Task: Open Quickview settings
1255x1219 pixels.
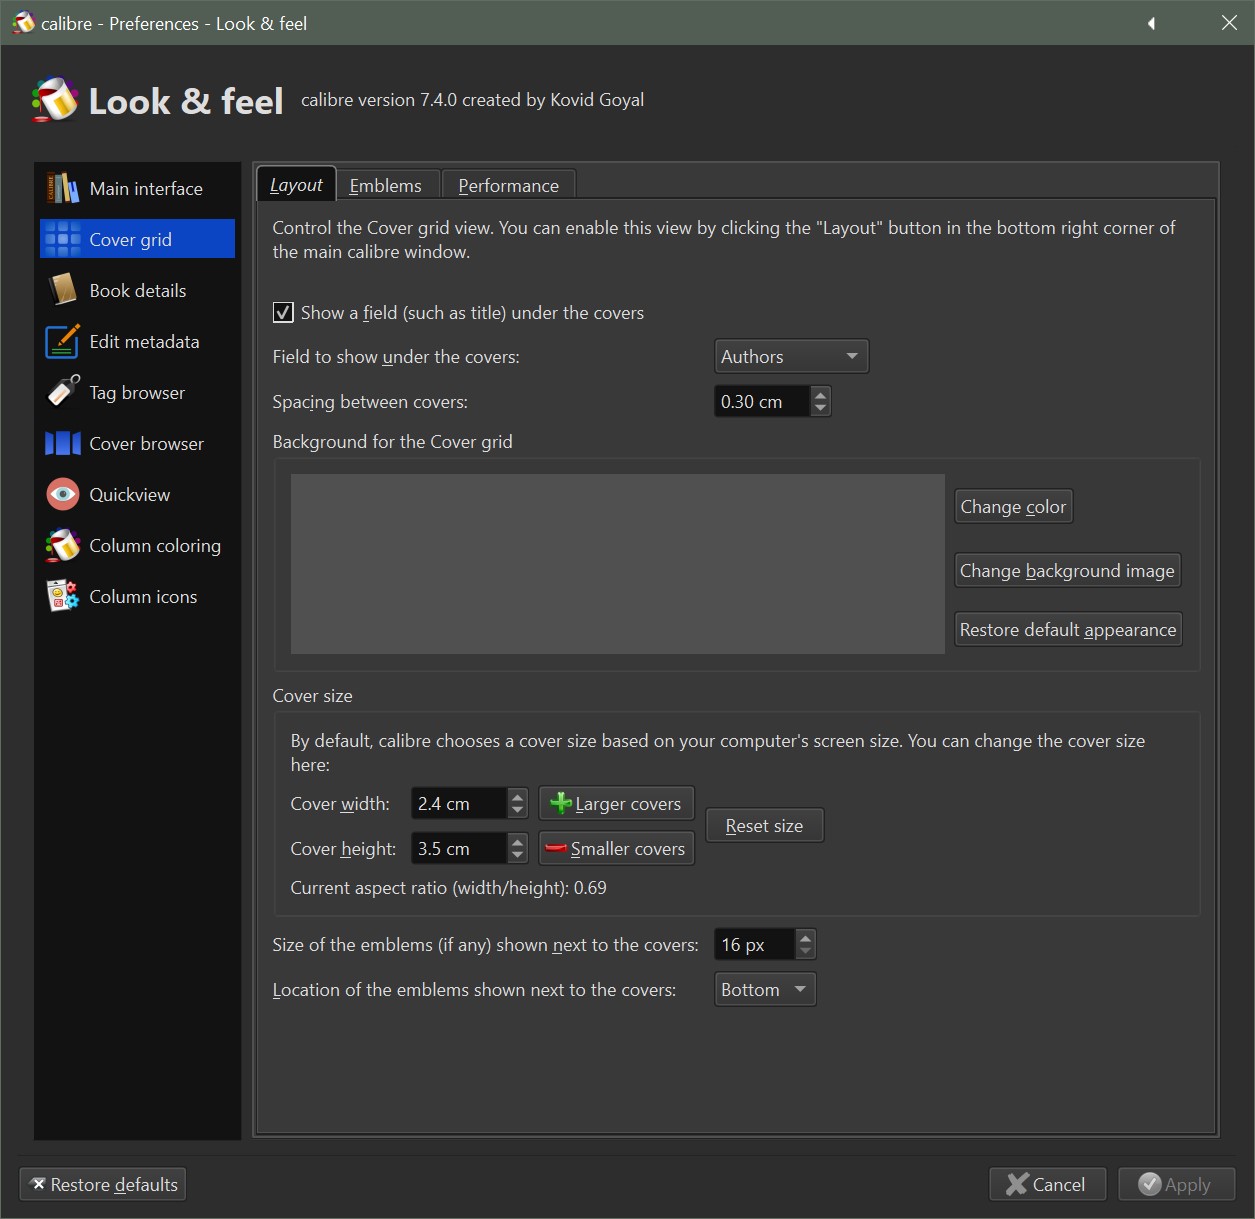Action: (x=138, y=494)
